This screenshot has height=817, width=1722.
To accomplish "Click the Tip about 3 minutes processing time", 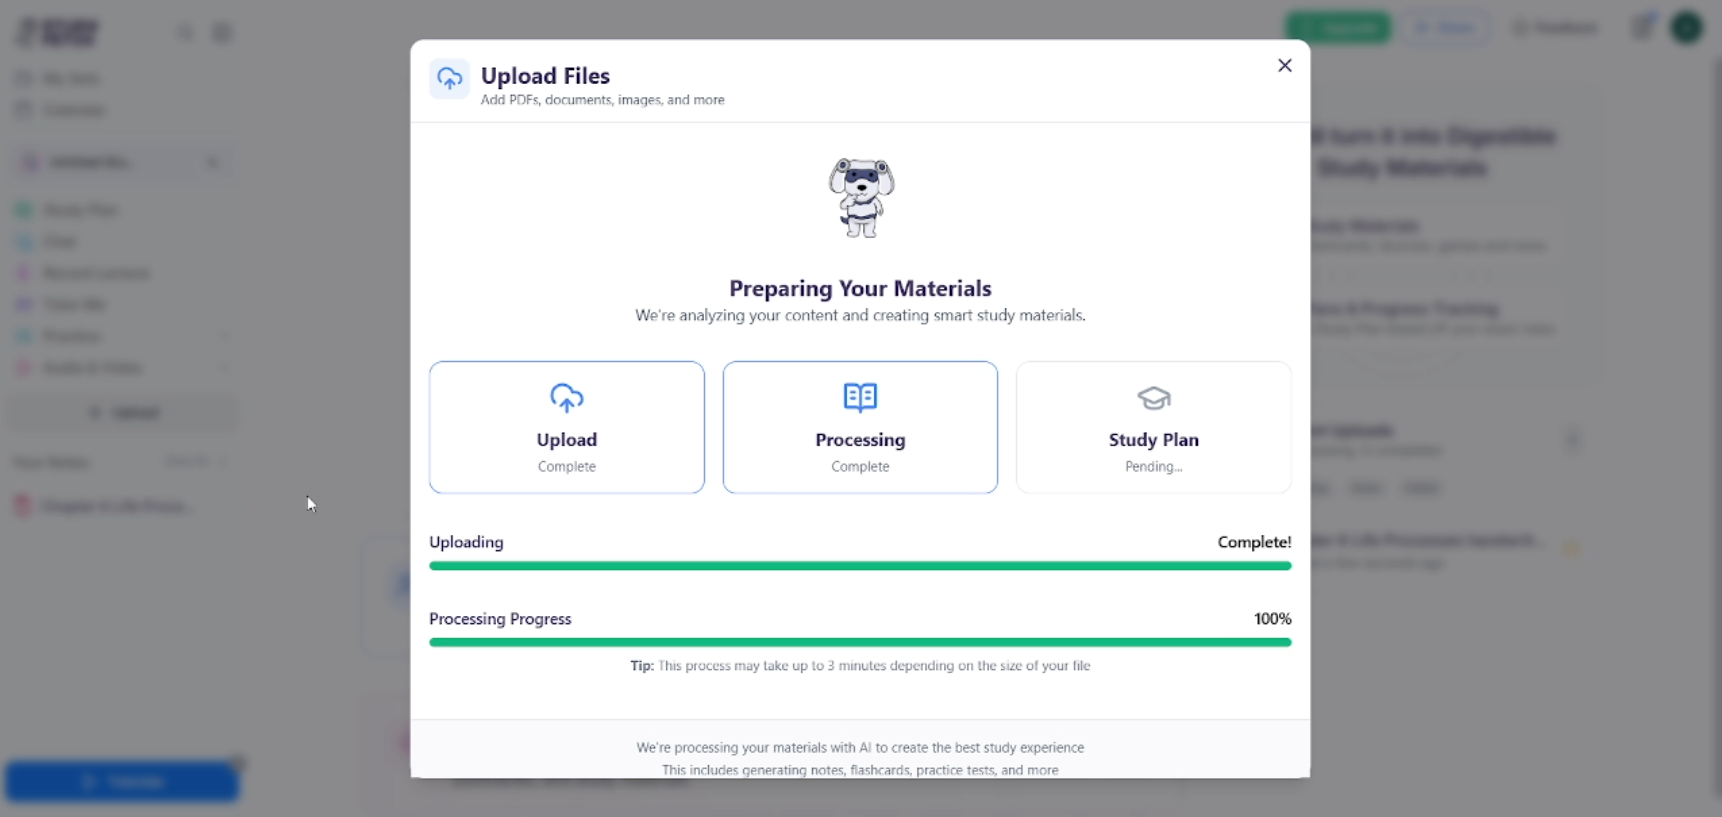I will pyautogui.click(x=860, y=665).
